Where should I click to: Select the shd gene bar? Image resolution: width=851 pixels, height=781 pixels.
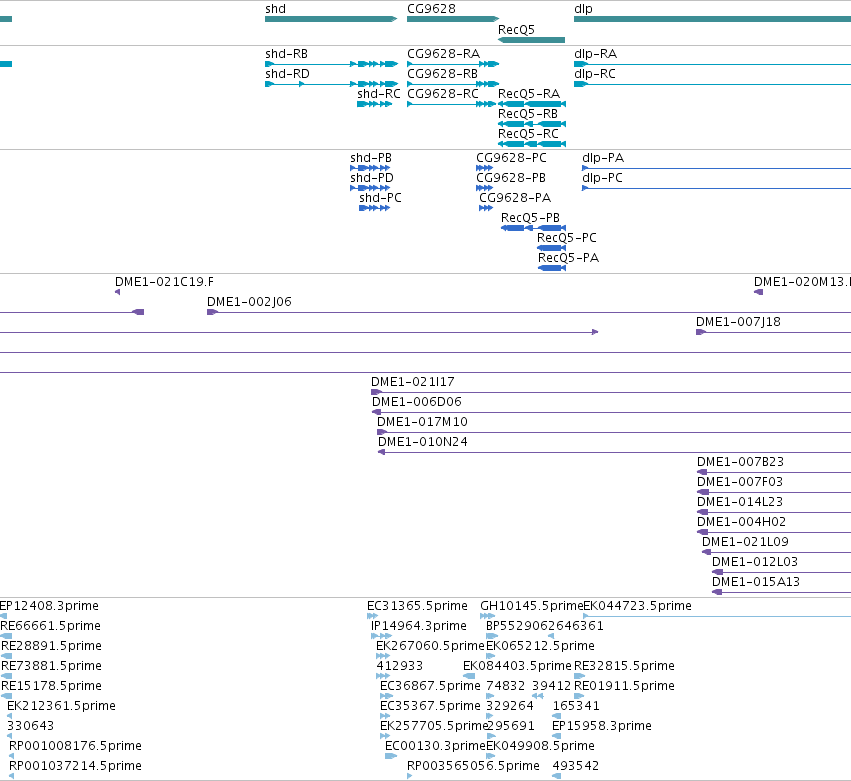[331, 19]
